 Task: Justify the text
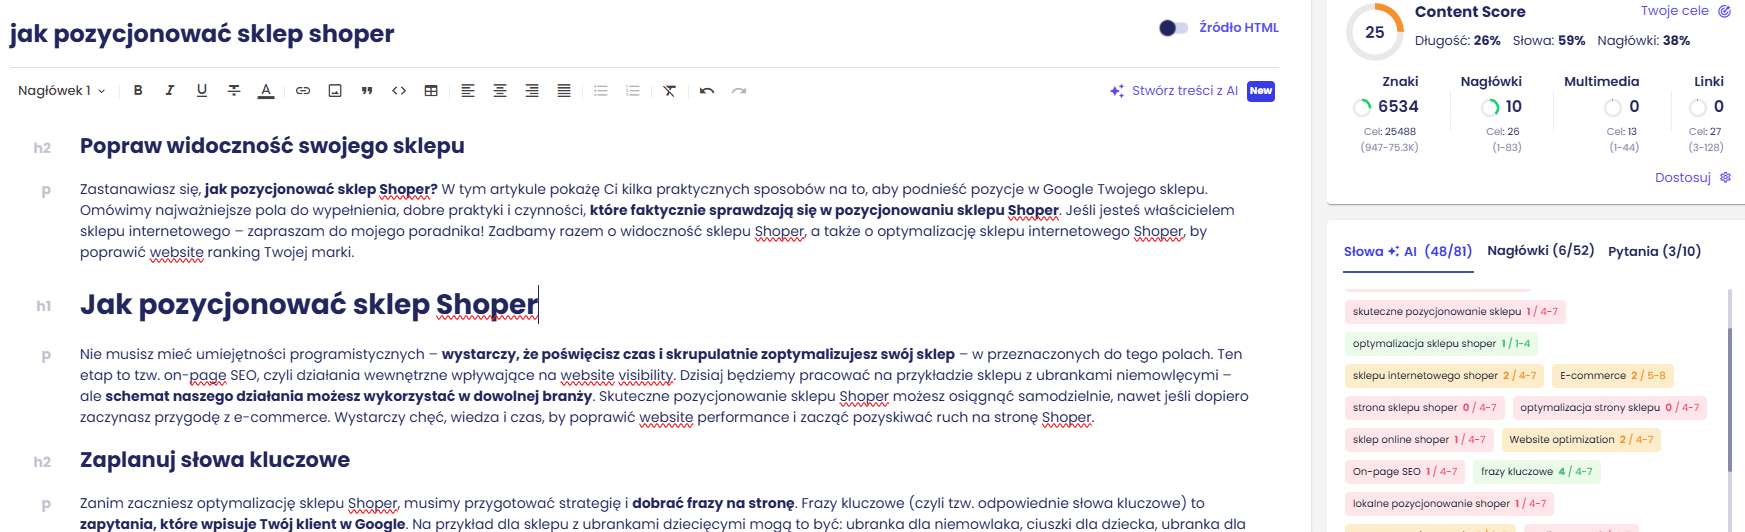(x=564, y=91)
